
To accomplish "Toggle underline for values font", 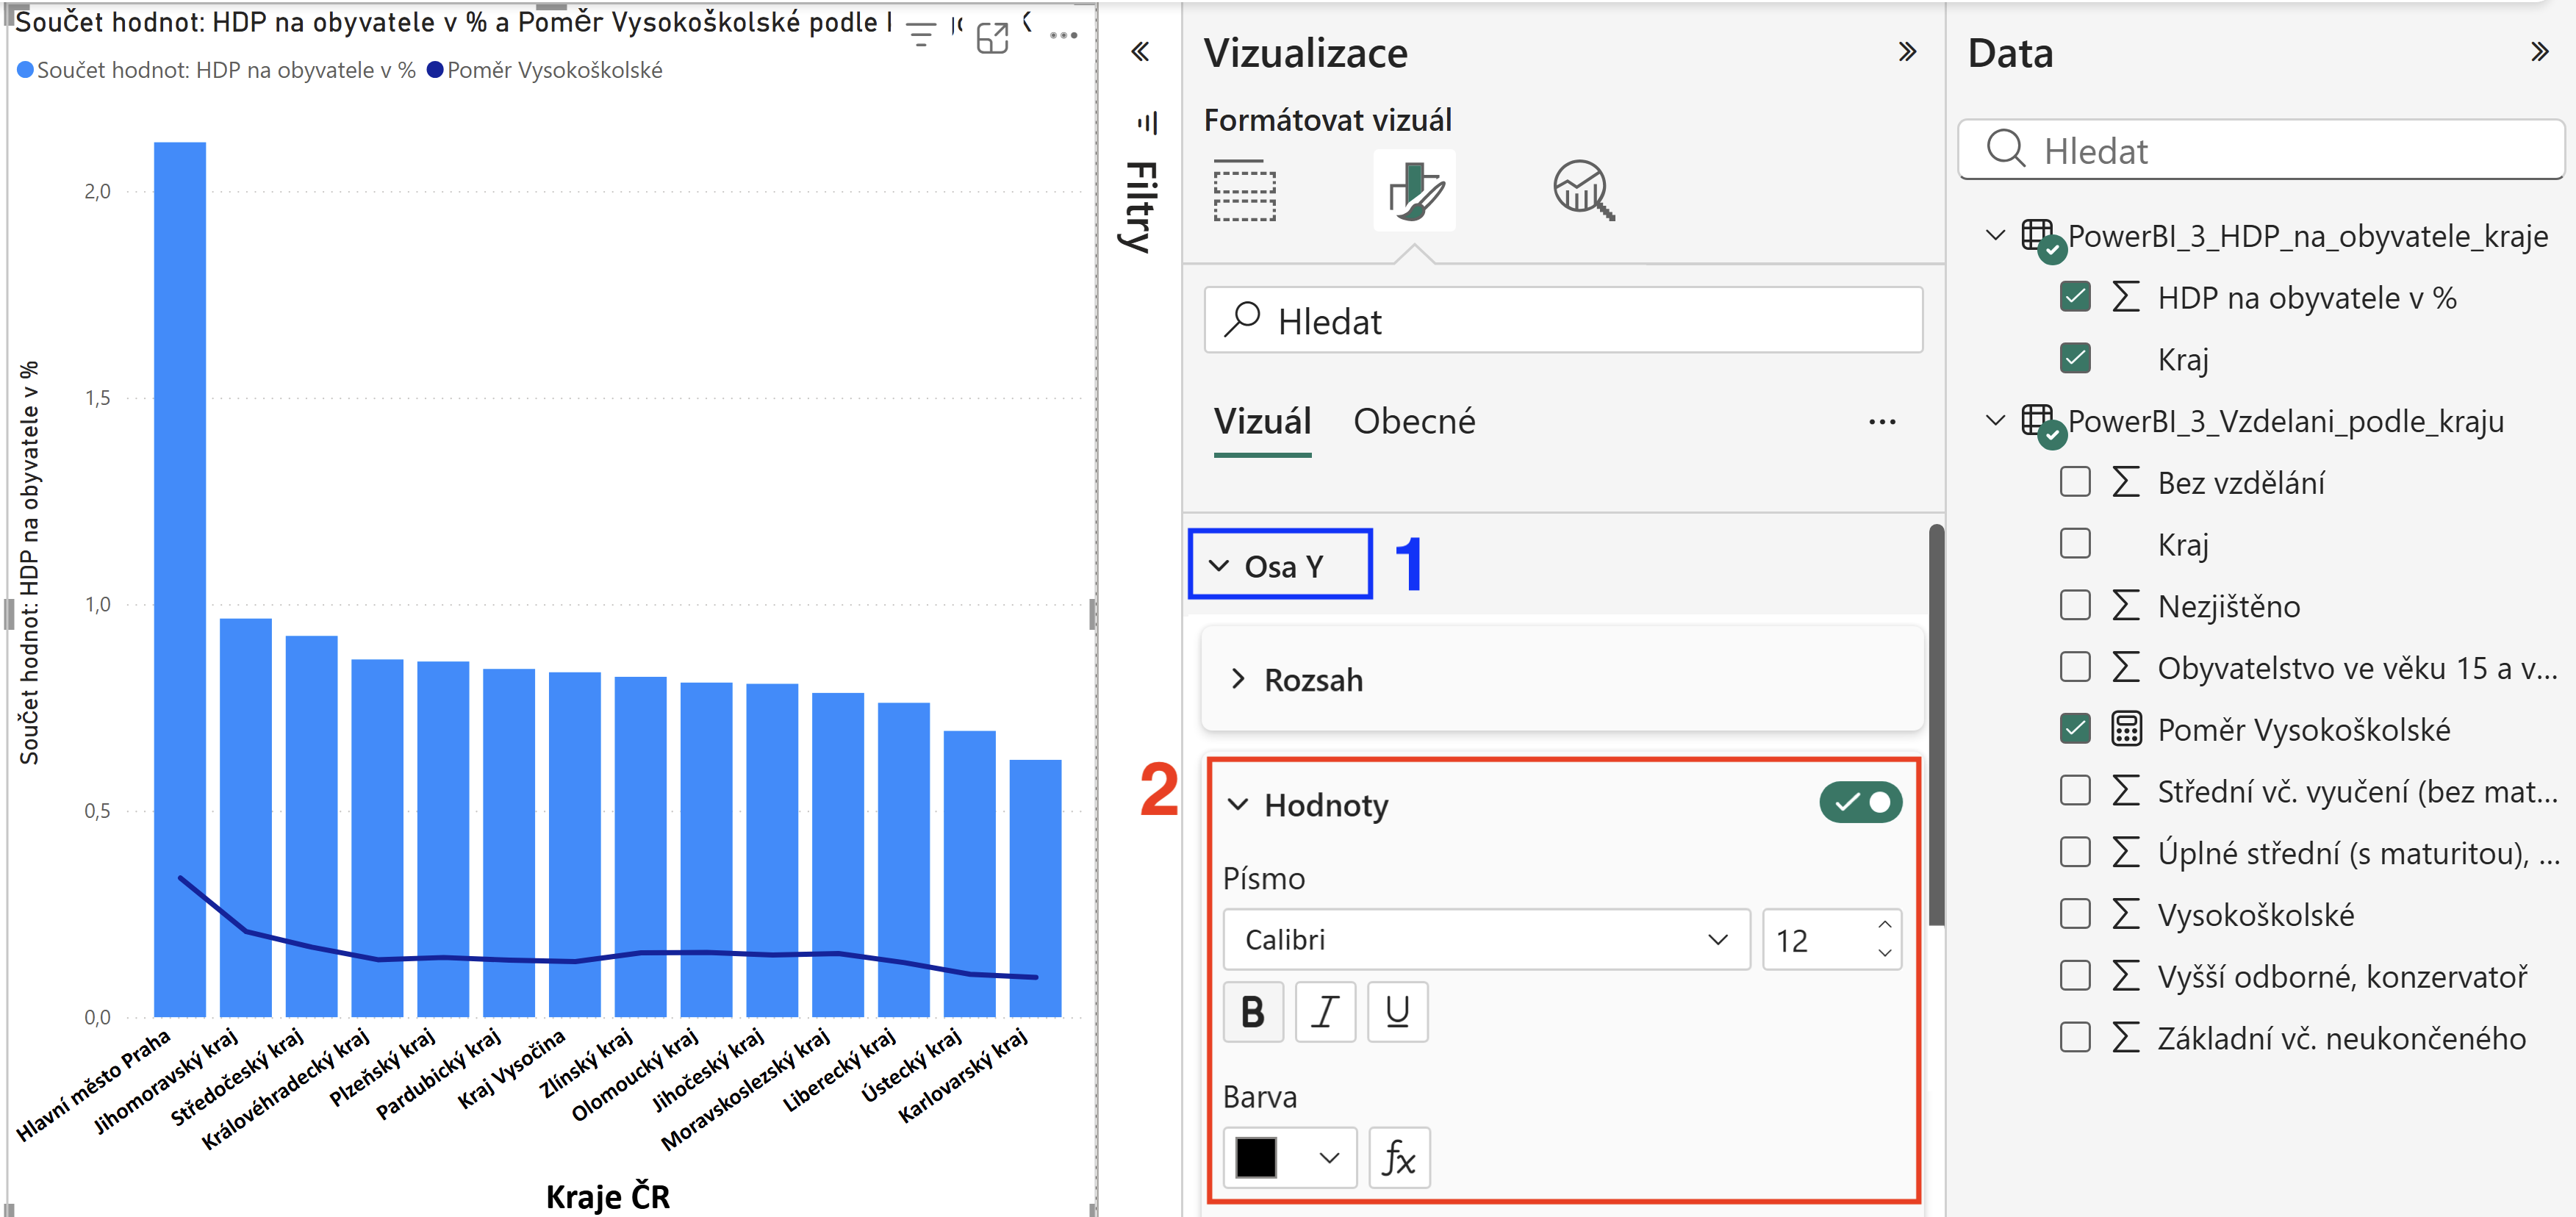I will (x=1397, y=1012).
